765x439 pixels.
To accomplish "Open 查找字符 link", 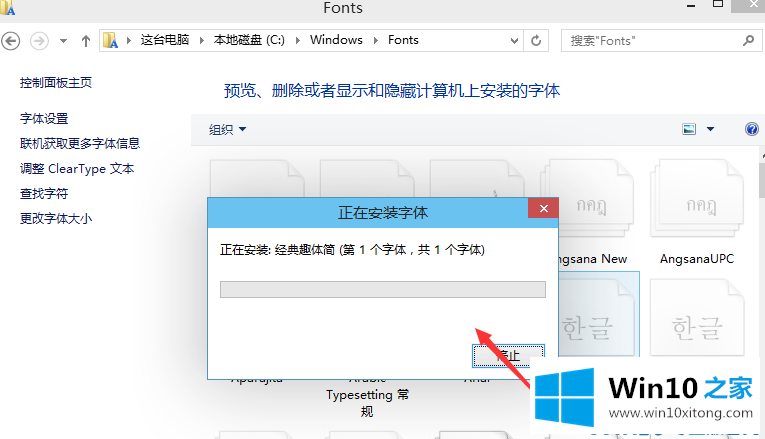I will point(44,194).
